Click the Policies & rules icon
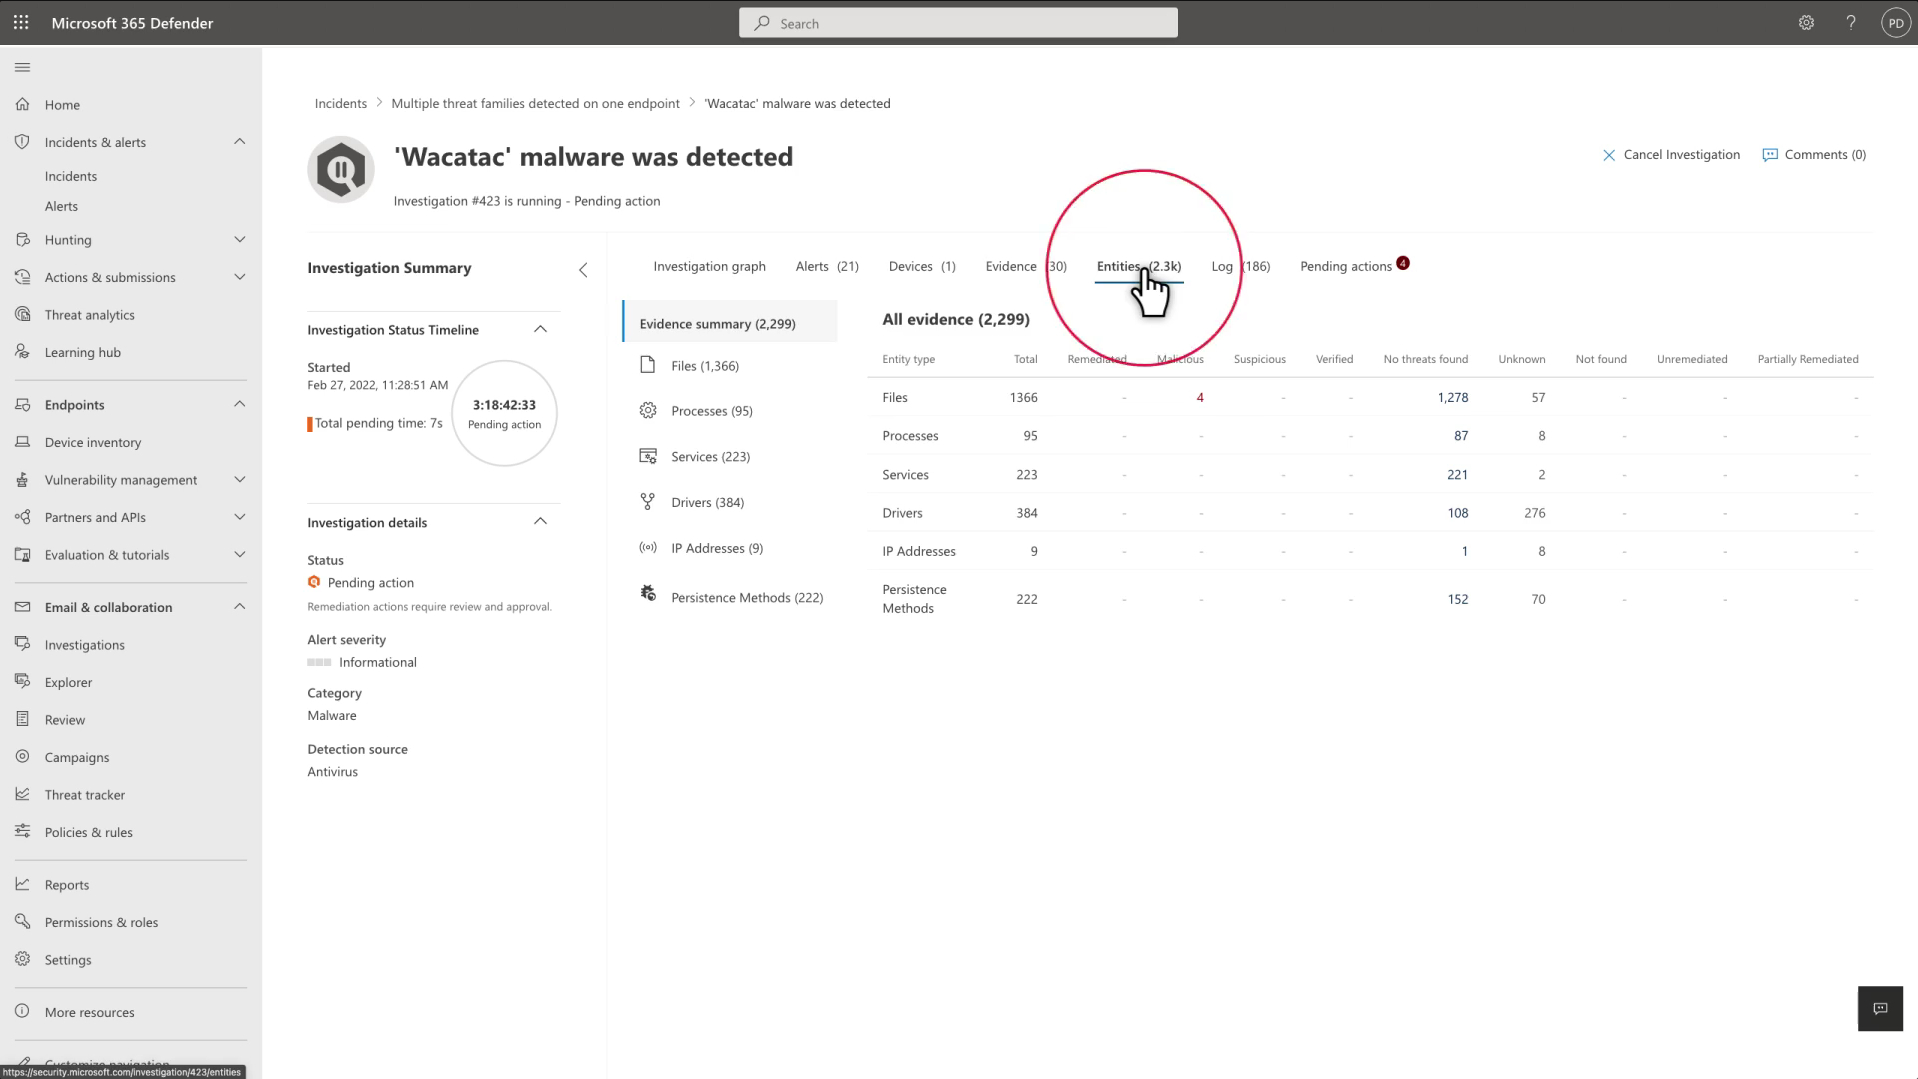This screenshot has width=1918, height=1079. pyautogui.click(x=22, y=832)
